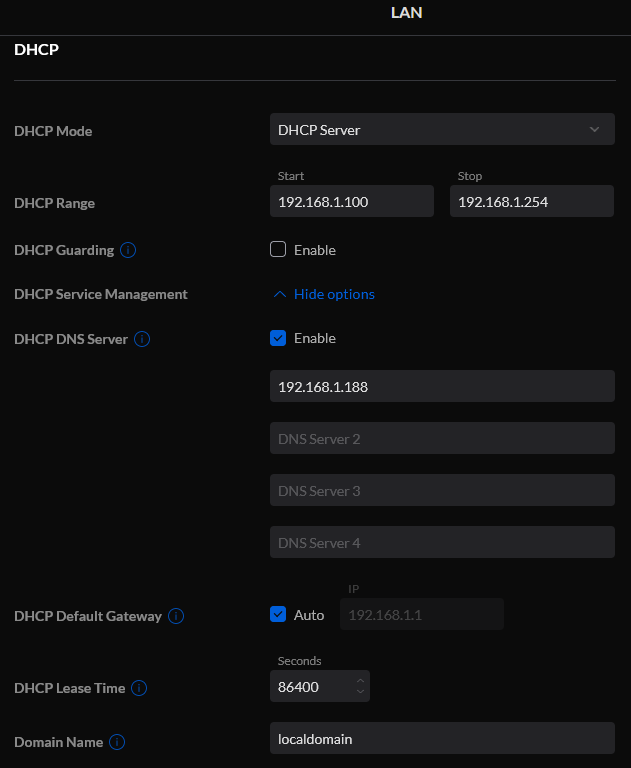Decrease lease time with down arrow
The height and width of the screenshot is (768, 631).
[361, 692]
